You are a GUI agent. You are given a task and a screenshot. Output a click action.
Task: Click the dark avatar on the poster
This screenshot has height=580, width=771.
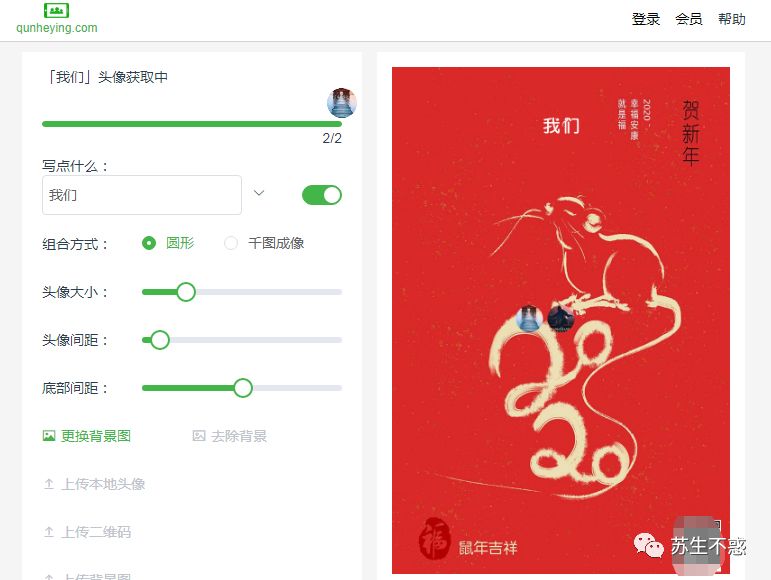pos(561,319)
